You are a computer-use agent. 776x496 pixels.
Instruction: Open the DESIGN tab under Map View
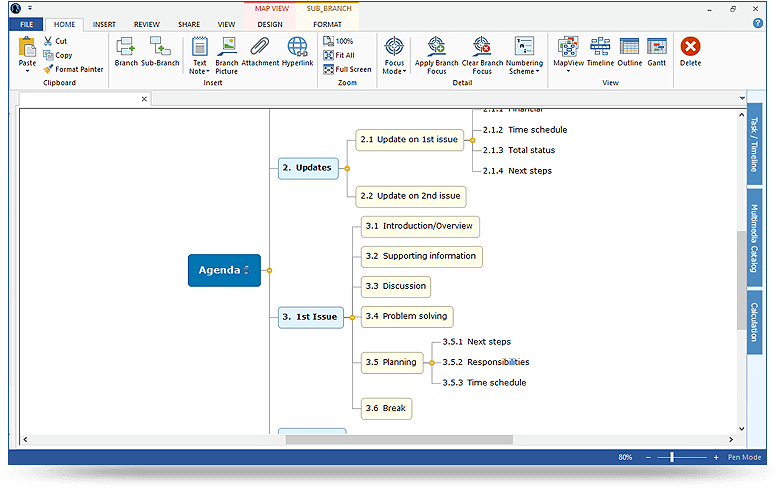coord(270,24)
